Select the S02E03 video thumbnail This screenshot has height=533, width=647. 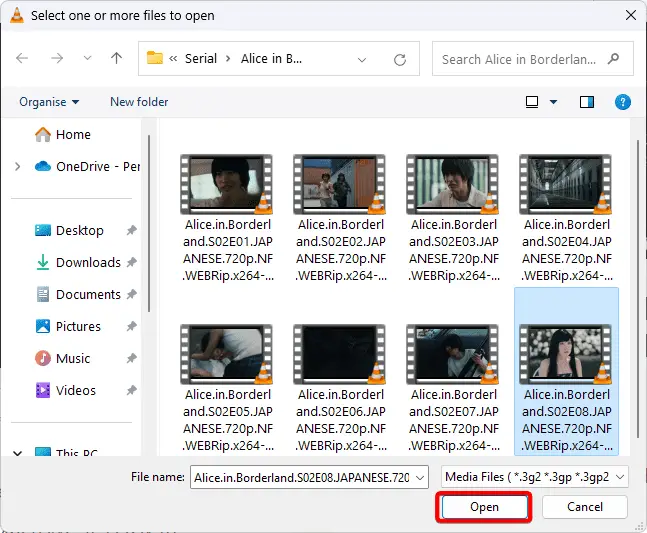[453, 184]
